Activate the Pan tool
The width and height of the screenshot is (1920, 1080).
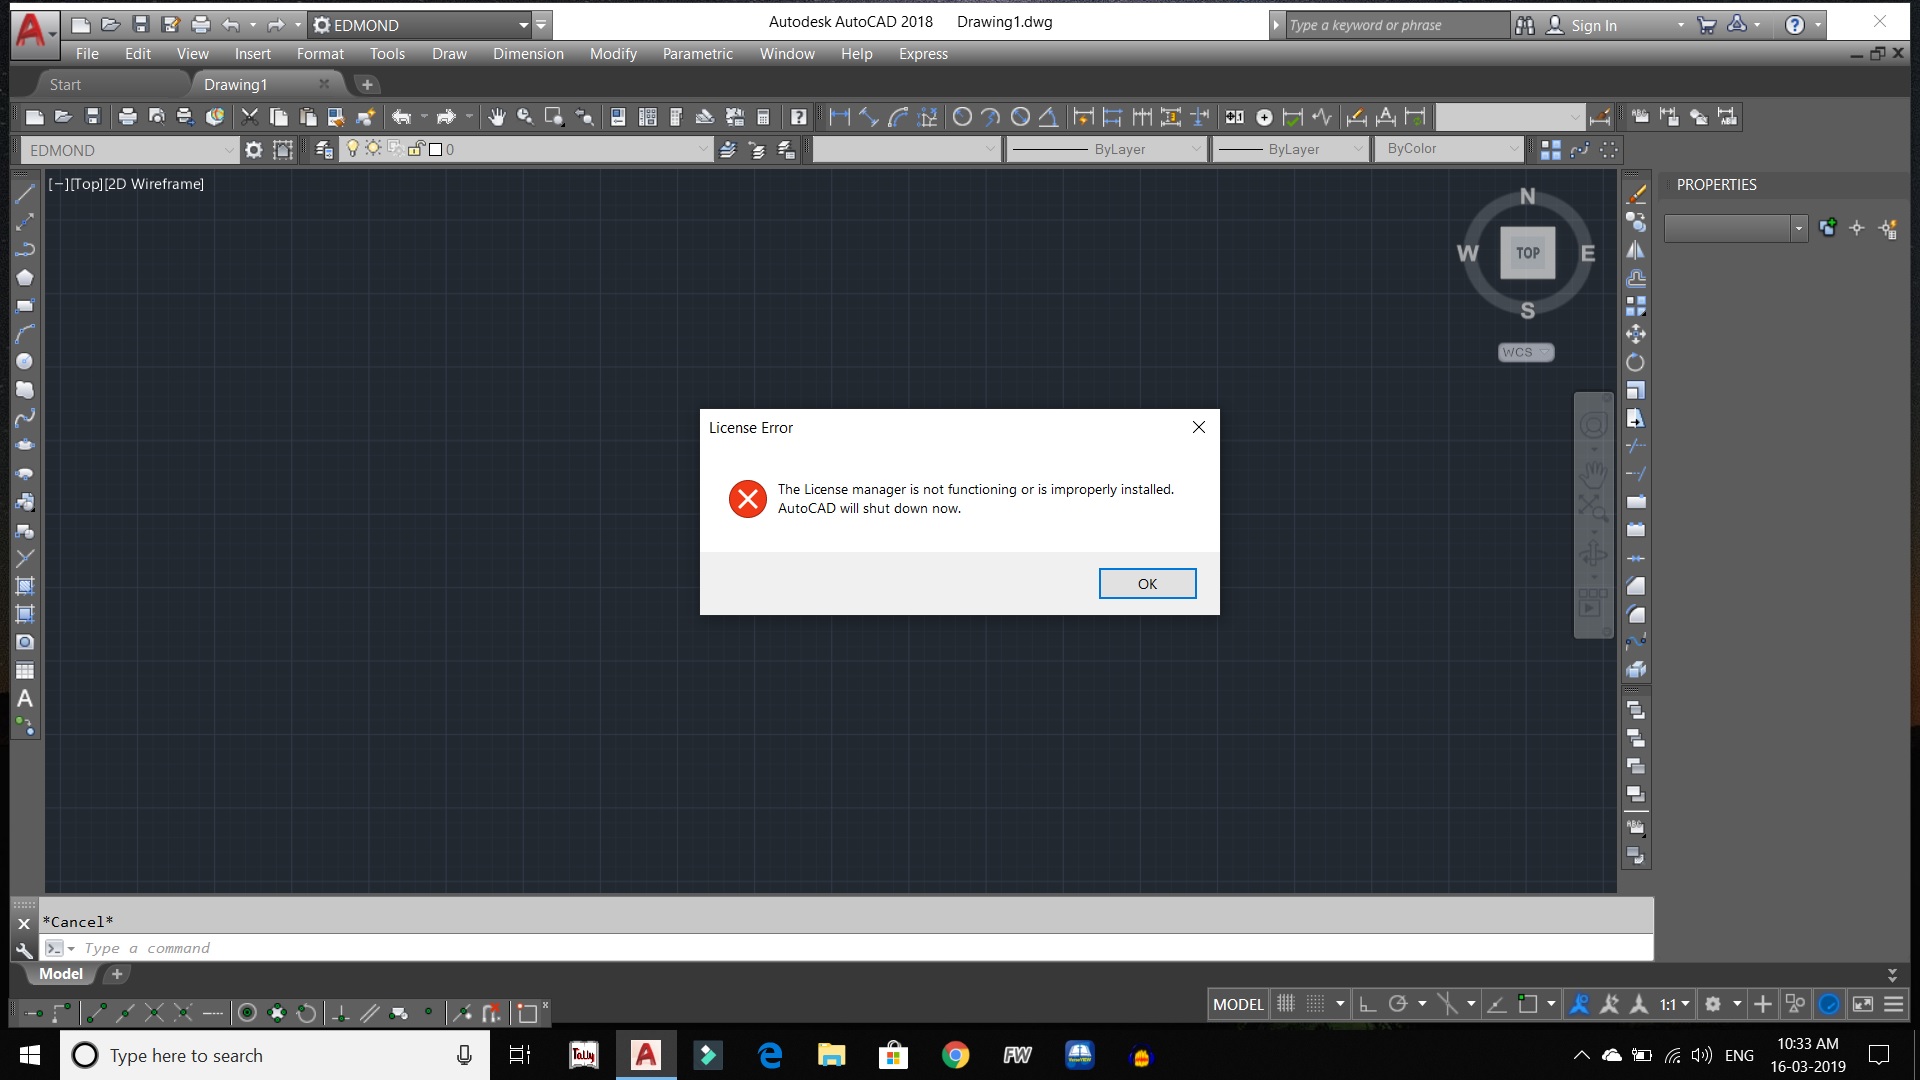495,116
